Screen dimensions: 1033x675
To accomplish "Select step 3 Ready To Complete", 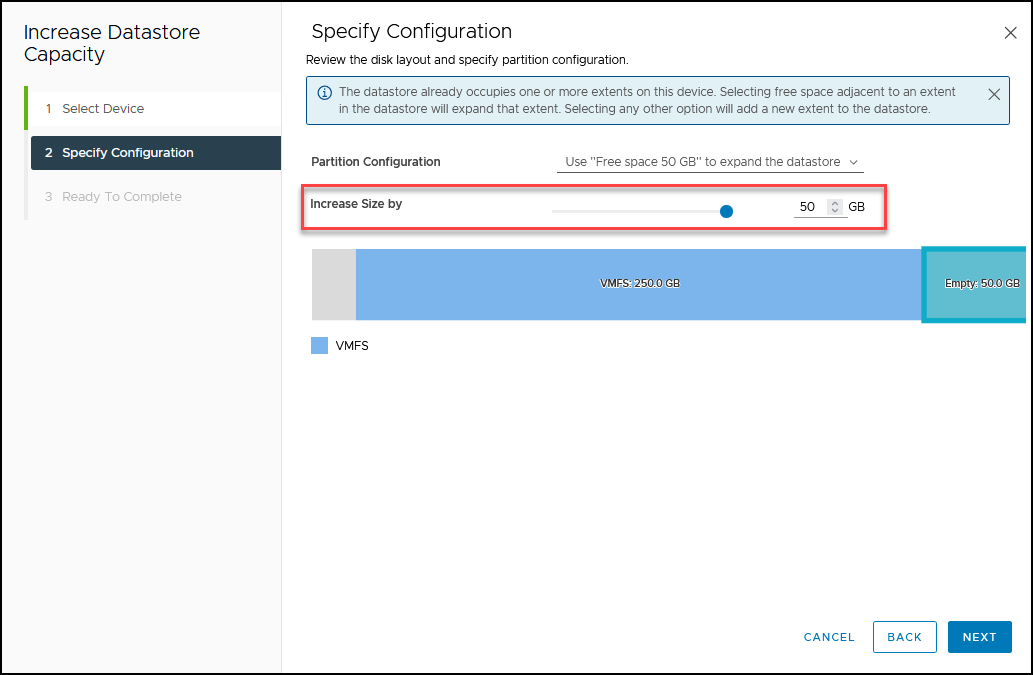I will [x=155, y=197].
